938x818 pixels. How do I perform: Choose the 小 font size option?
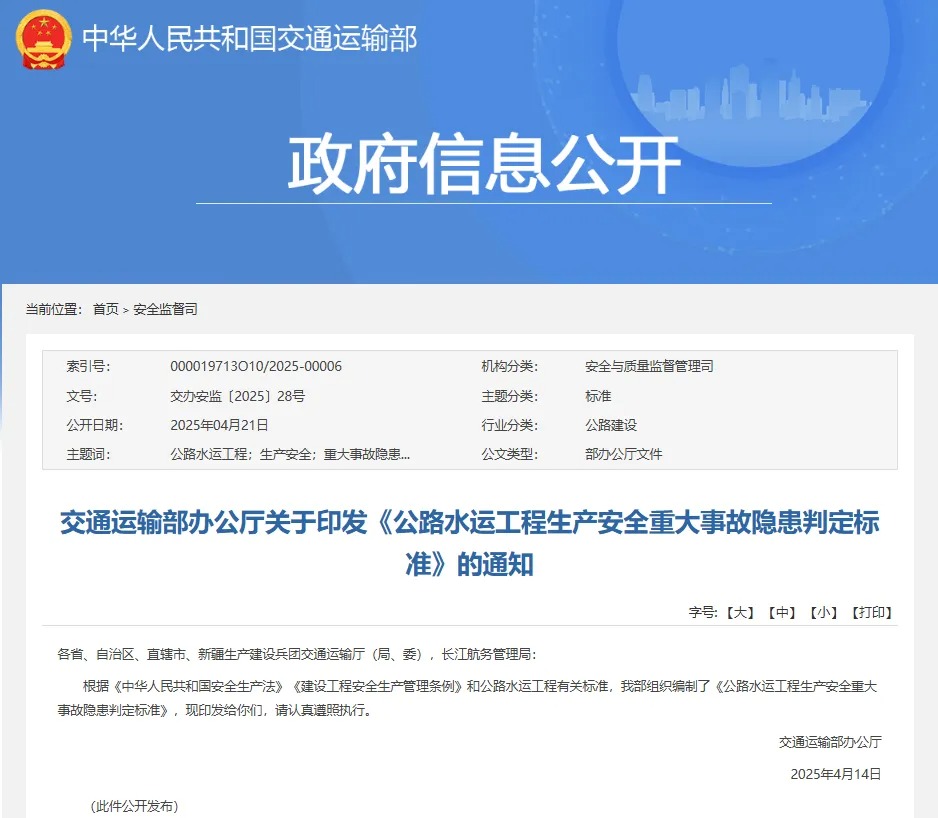[x=824, y=612]
